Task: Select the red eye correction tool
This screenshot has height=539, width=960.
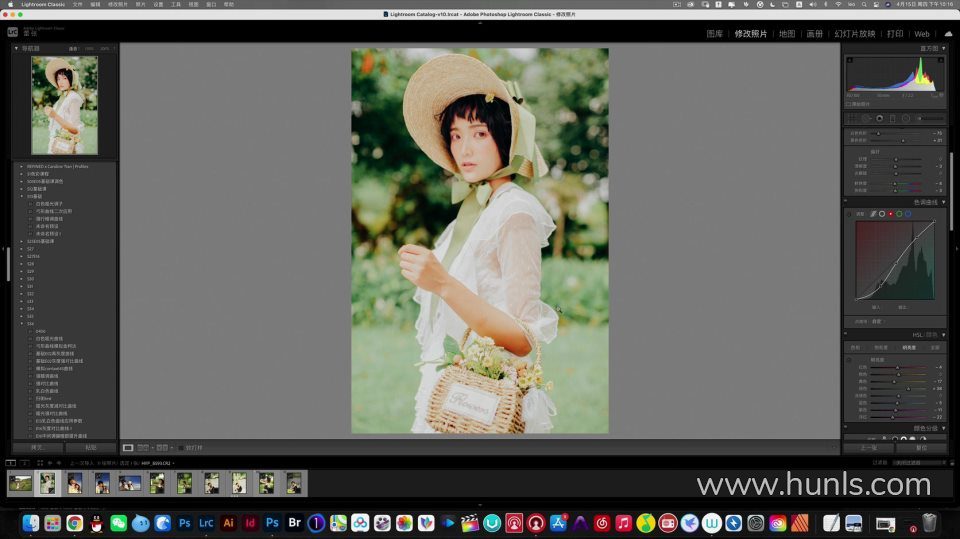Action: (x=879, y=118)
